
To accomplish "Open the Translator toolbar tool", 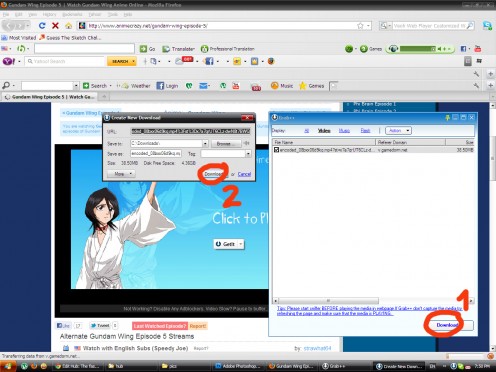I will [178, 49].
